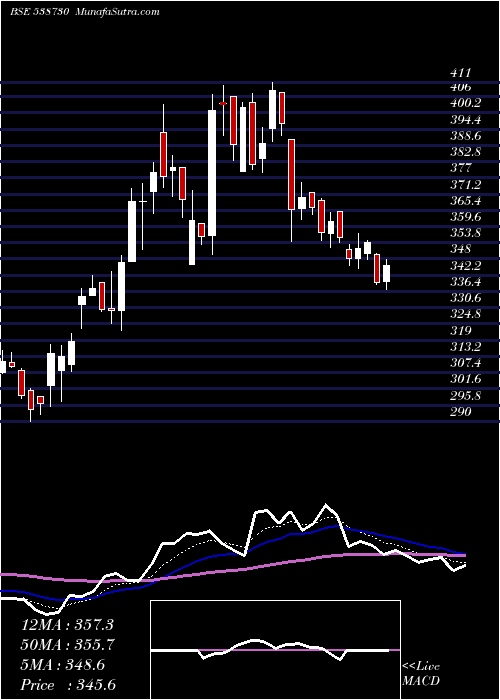Viewport: 500px width, 700px height.
Task: Select the 382.8 axis value
Action: tap(466, 152)
